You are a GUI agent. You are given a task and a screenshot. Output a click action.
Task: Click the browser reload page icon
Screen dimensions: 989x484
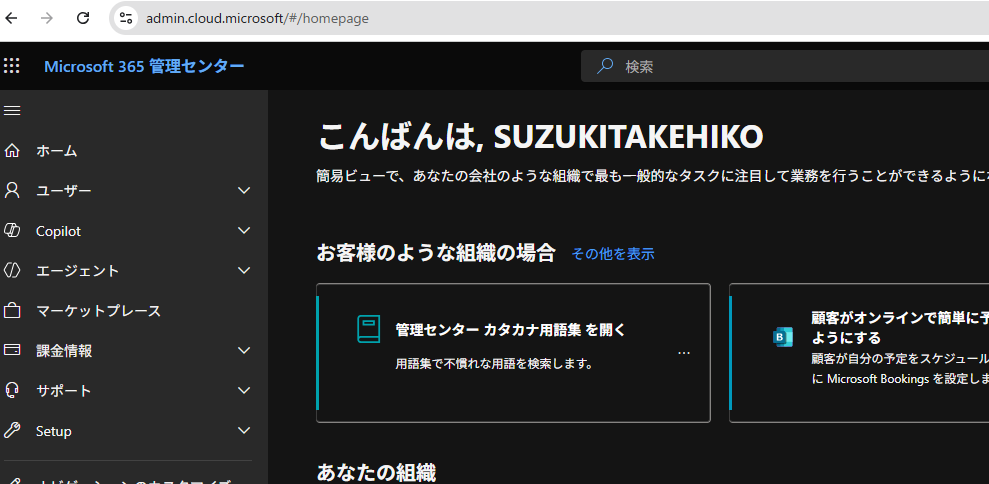[83, 18]
